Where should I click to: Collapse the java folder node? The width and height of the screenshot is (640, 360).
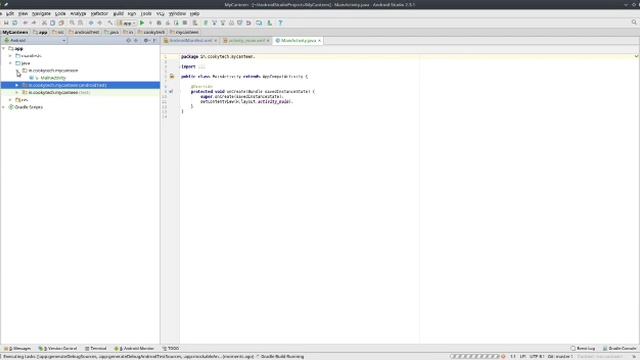[x=11, y=63]
